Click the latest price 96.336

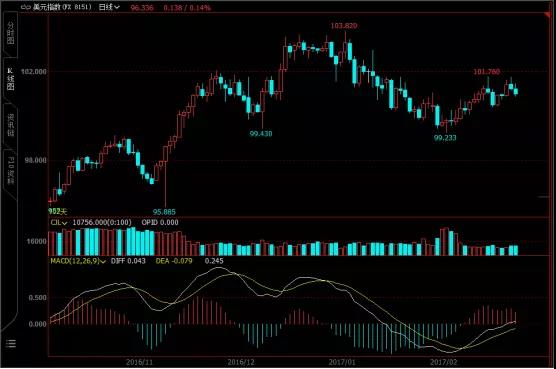coord(142,7)
